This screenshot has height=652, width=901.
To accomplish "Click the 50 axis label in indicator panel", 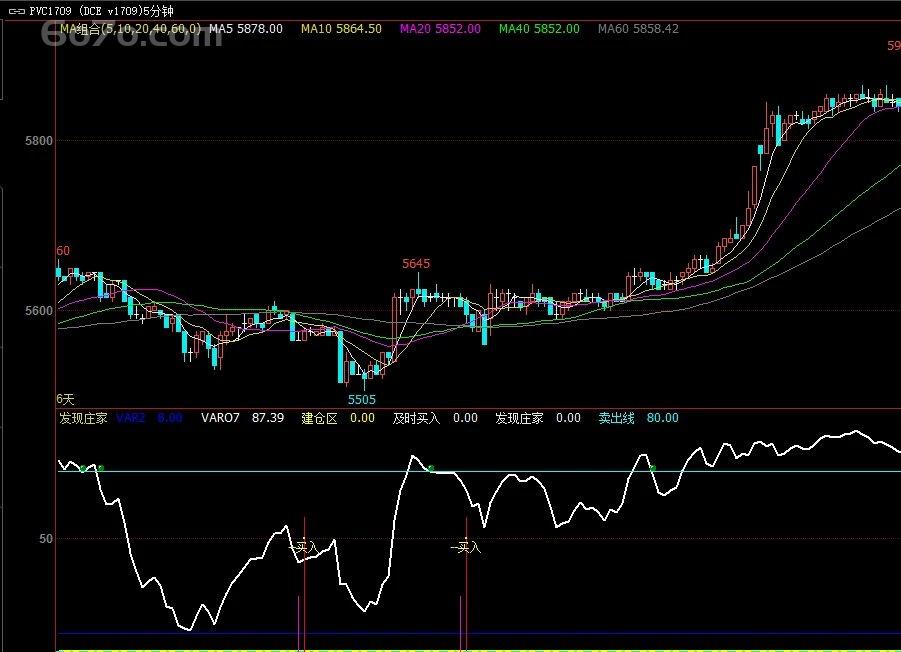I will pyautogui.click(x=45, y=539).
